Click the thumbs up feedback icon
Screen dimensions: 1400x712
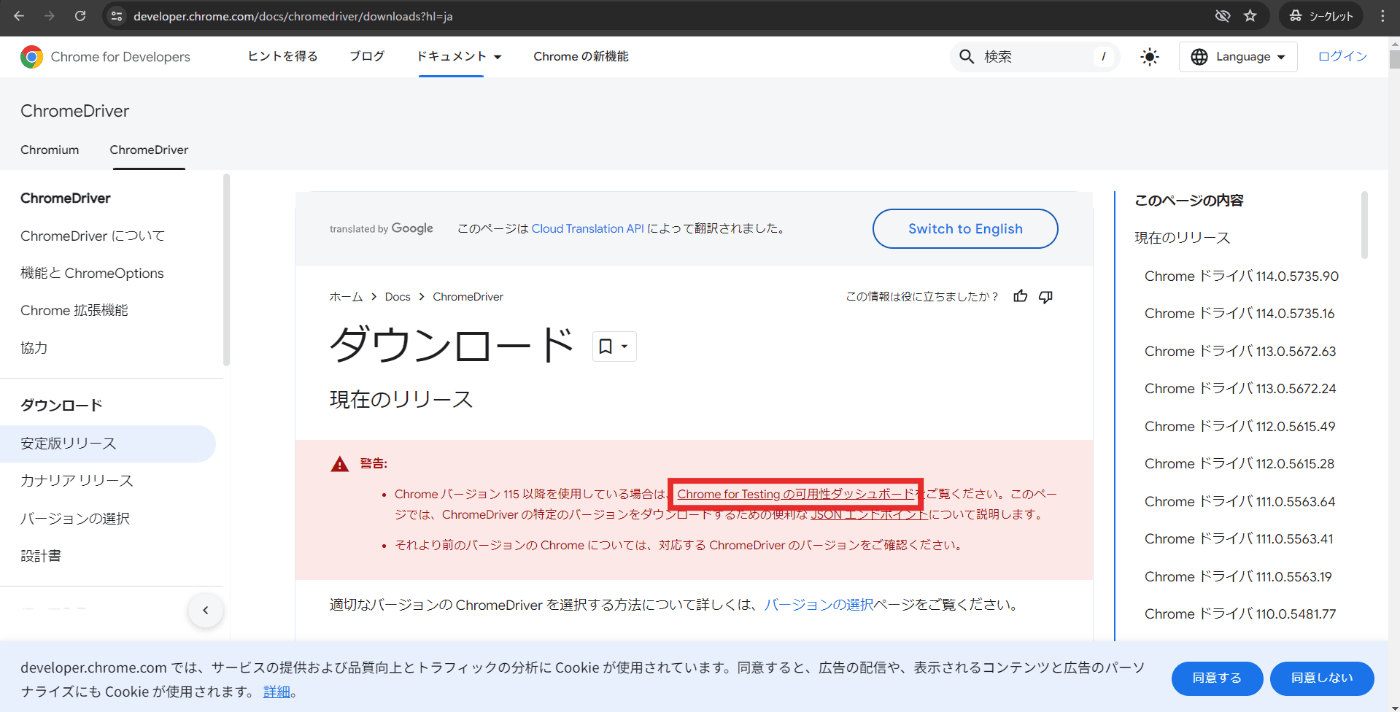(x=1020, y=296)
